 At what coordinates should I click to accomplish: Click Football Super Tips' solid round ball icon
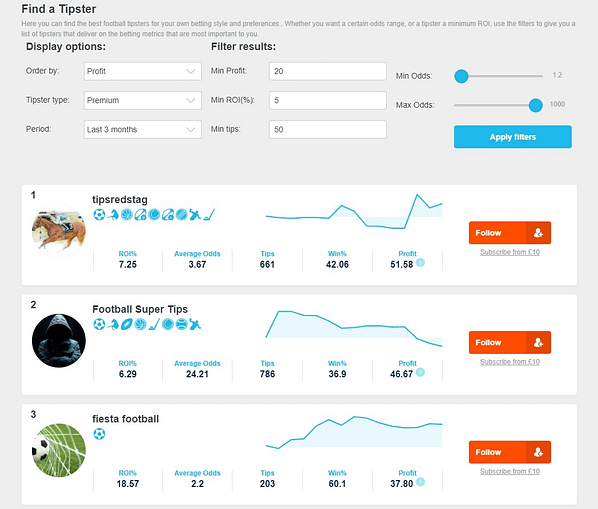(x=168, y=324)
